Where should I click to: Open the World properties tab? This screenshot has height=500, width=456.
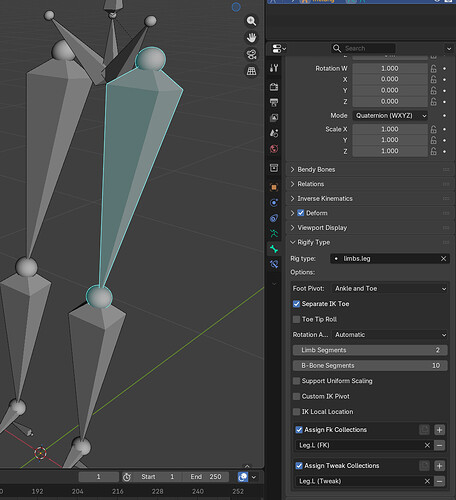click(274, 149)
